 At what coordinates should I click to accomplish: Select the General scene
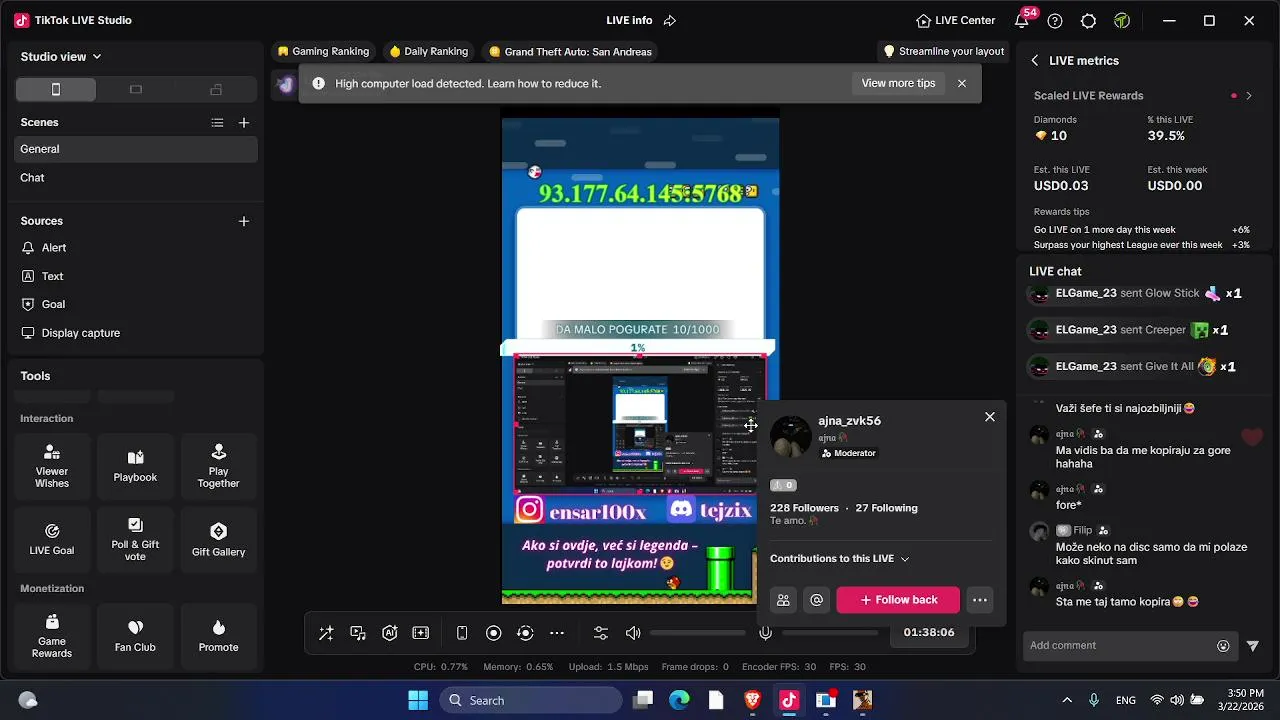pos(136,149)
